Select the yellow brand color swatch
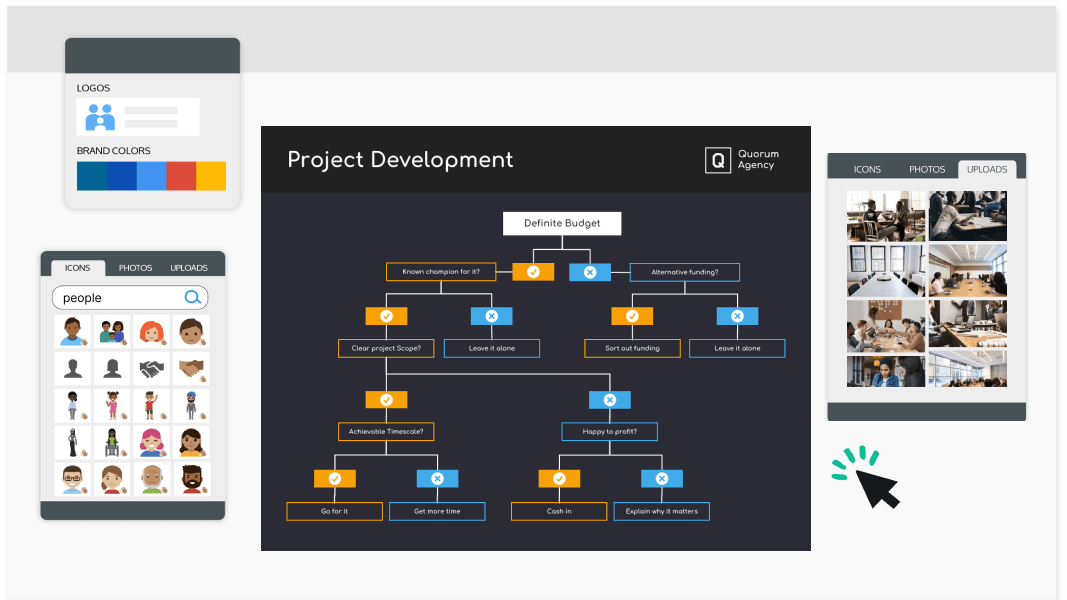1067x600 pixels. click(211, 176)
